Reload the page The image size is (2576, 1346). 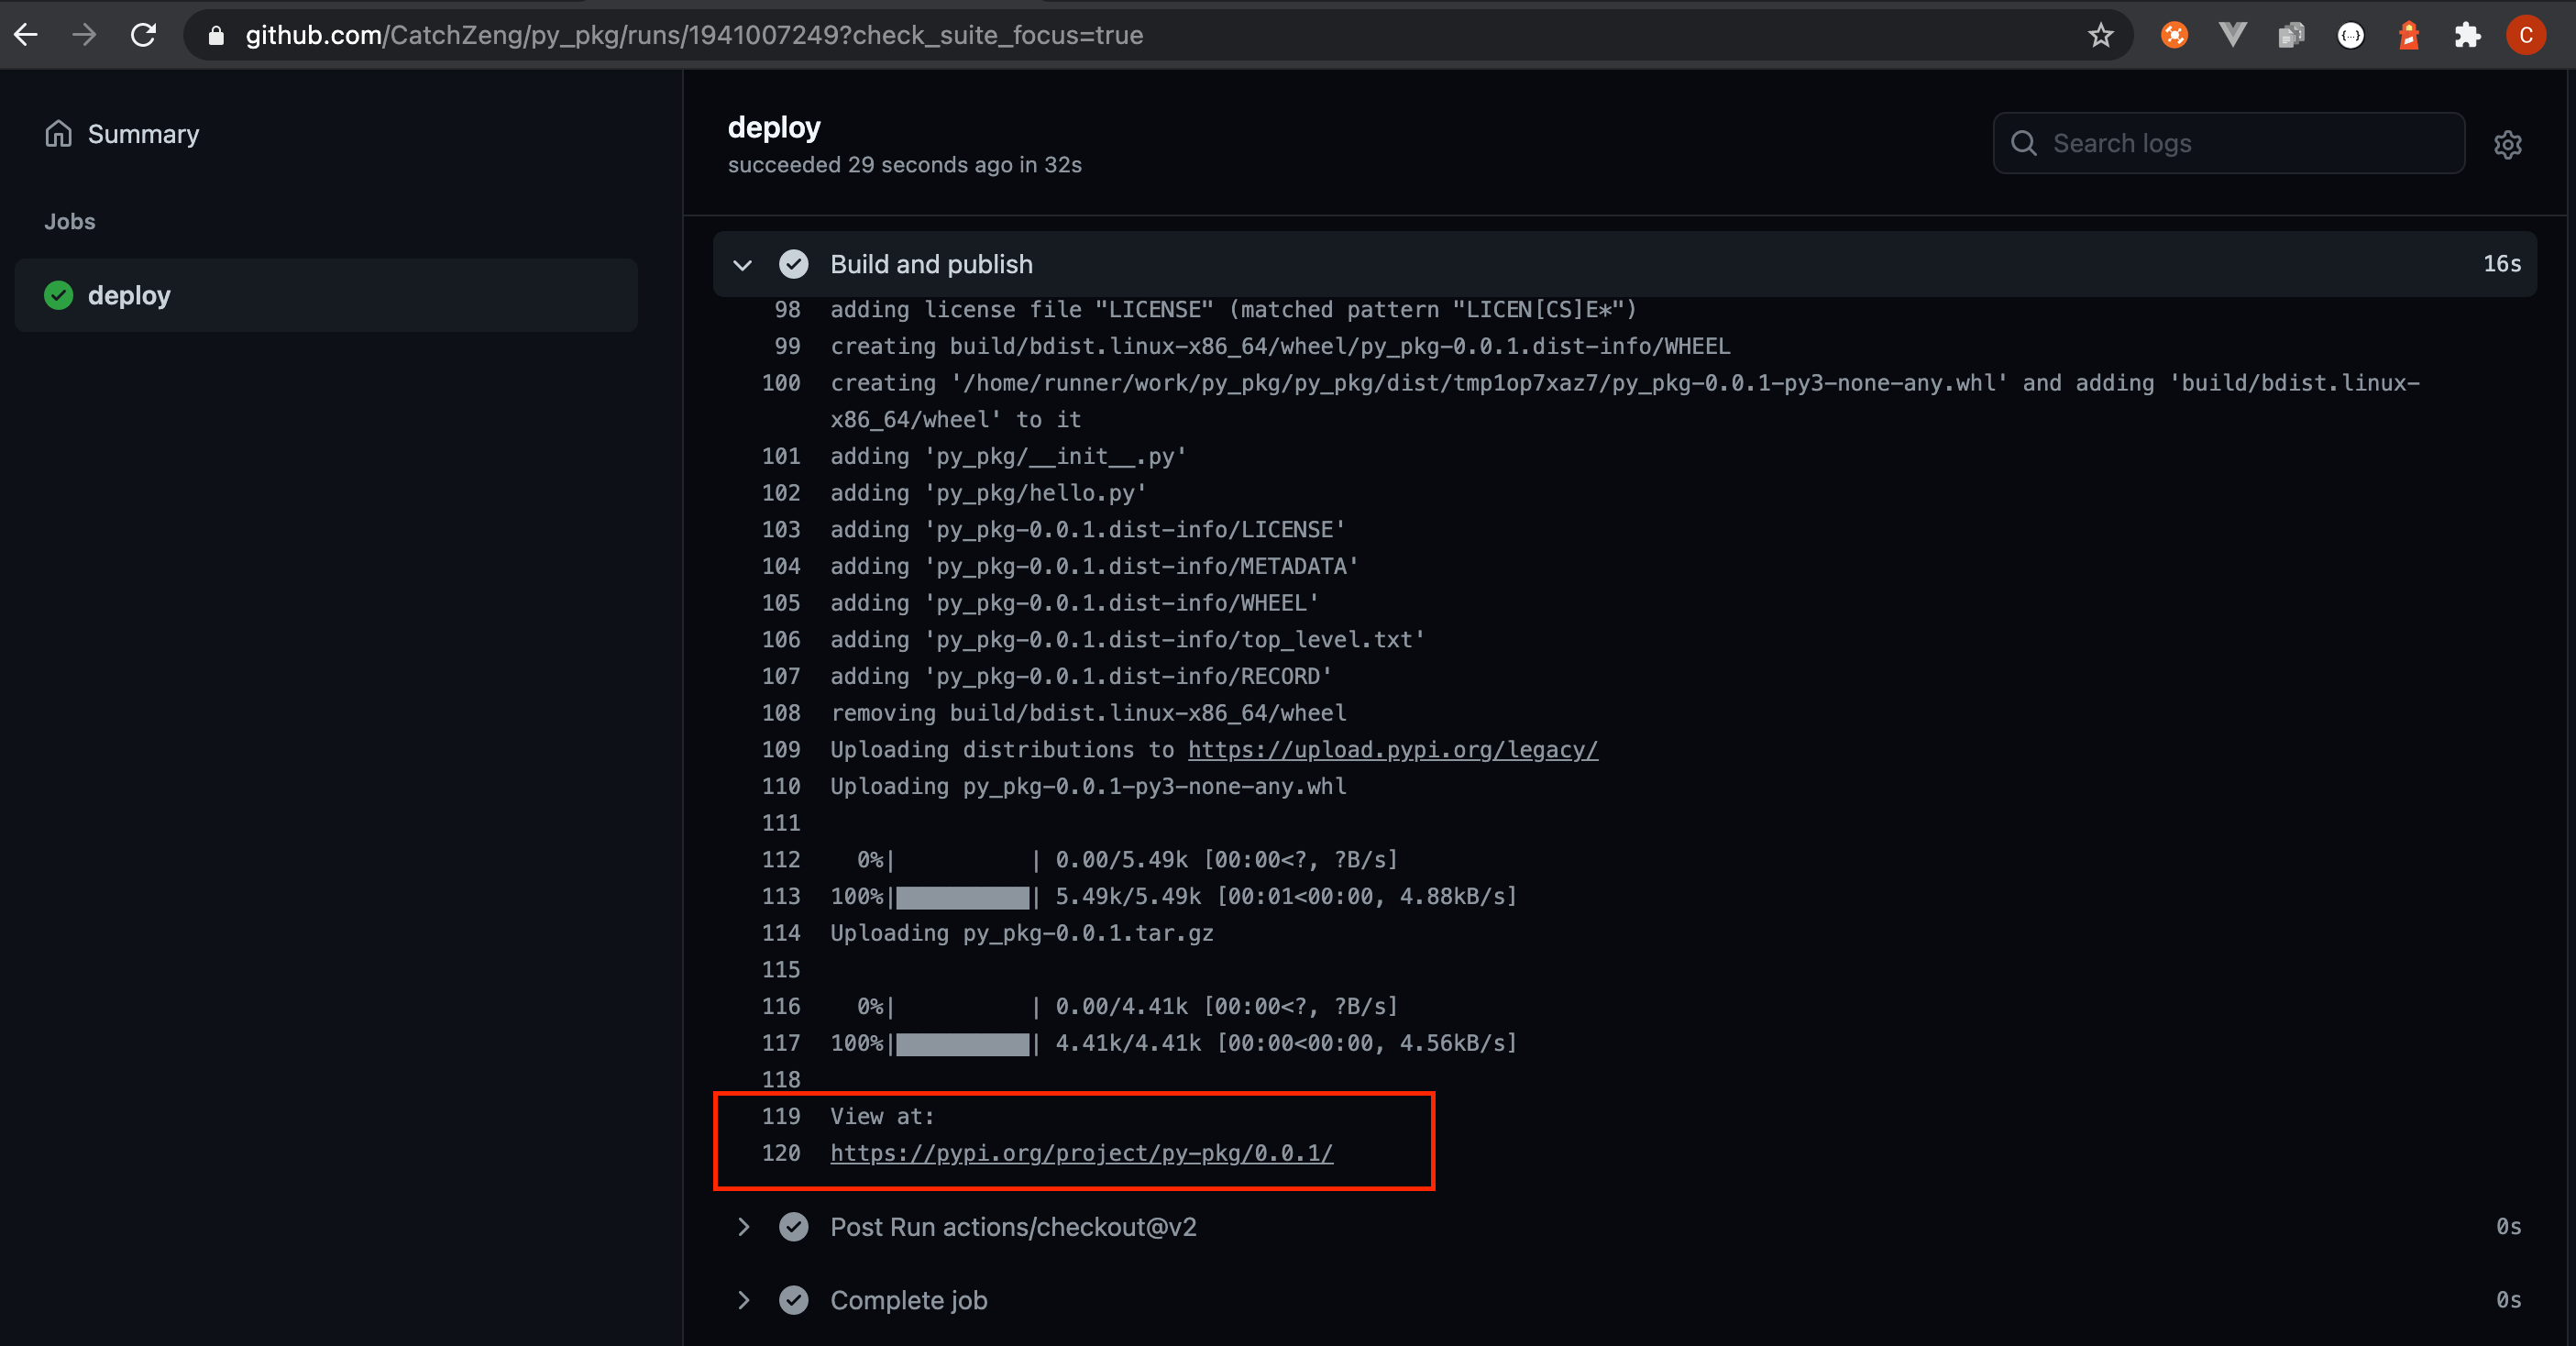click(144, 35)
